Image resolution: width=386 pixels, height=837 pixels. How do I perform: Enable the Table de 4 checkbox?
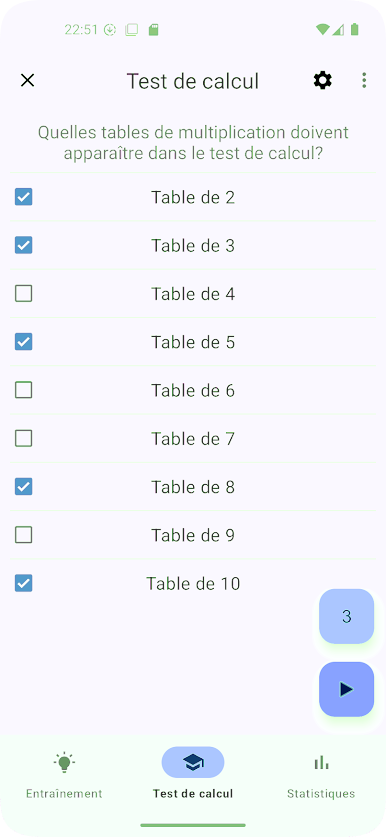pos(23,294)
